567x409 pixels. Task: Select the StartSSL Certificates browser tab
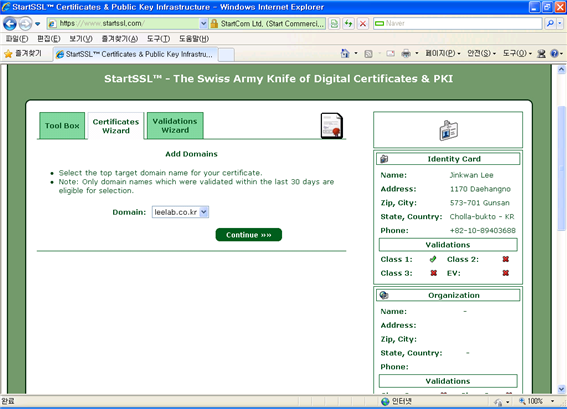coord(136,54)
